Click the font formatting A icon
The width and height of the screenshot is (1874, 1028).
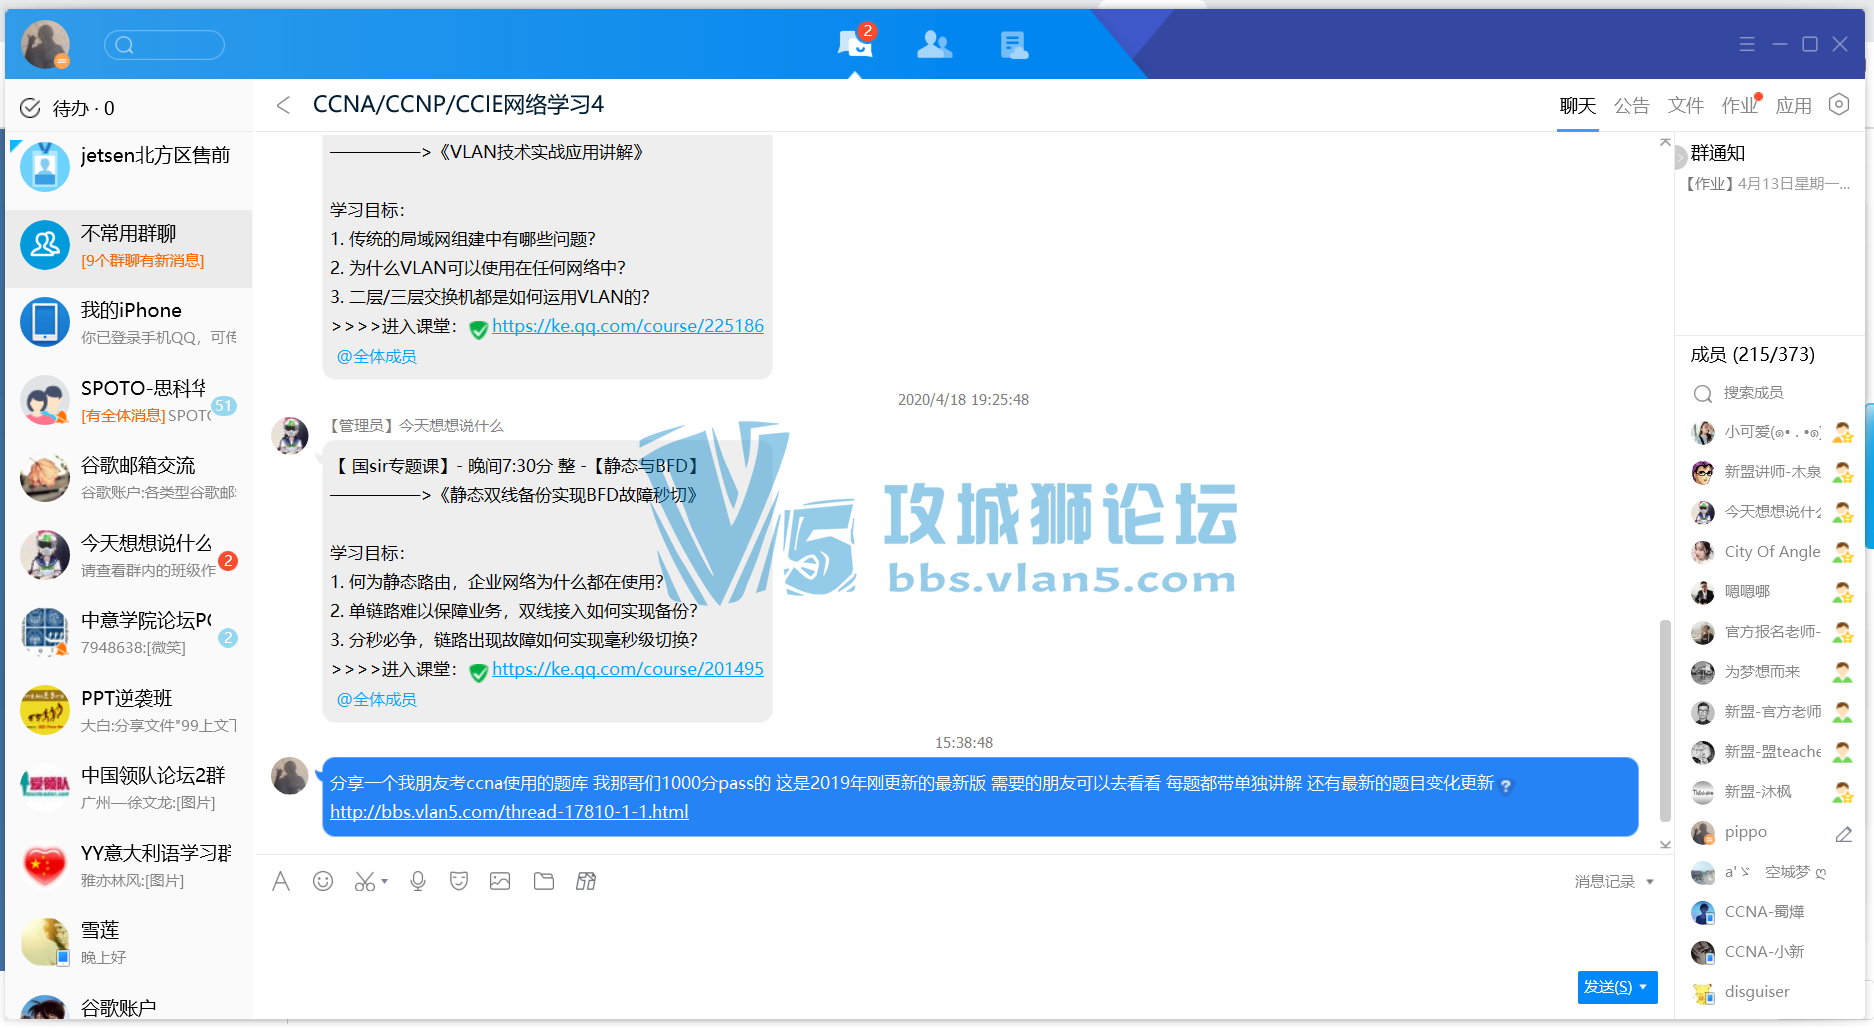point(281,881)
